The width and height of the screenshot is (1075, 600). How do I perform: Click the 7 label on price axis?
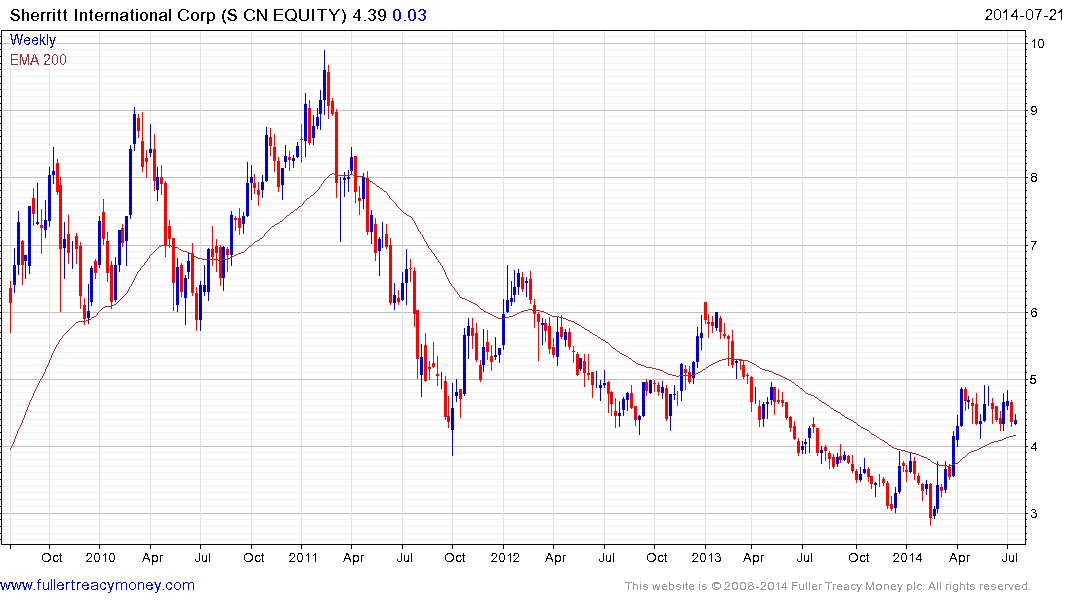[1034, 245]
